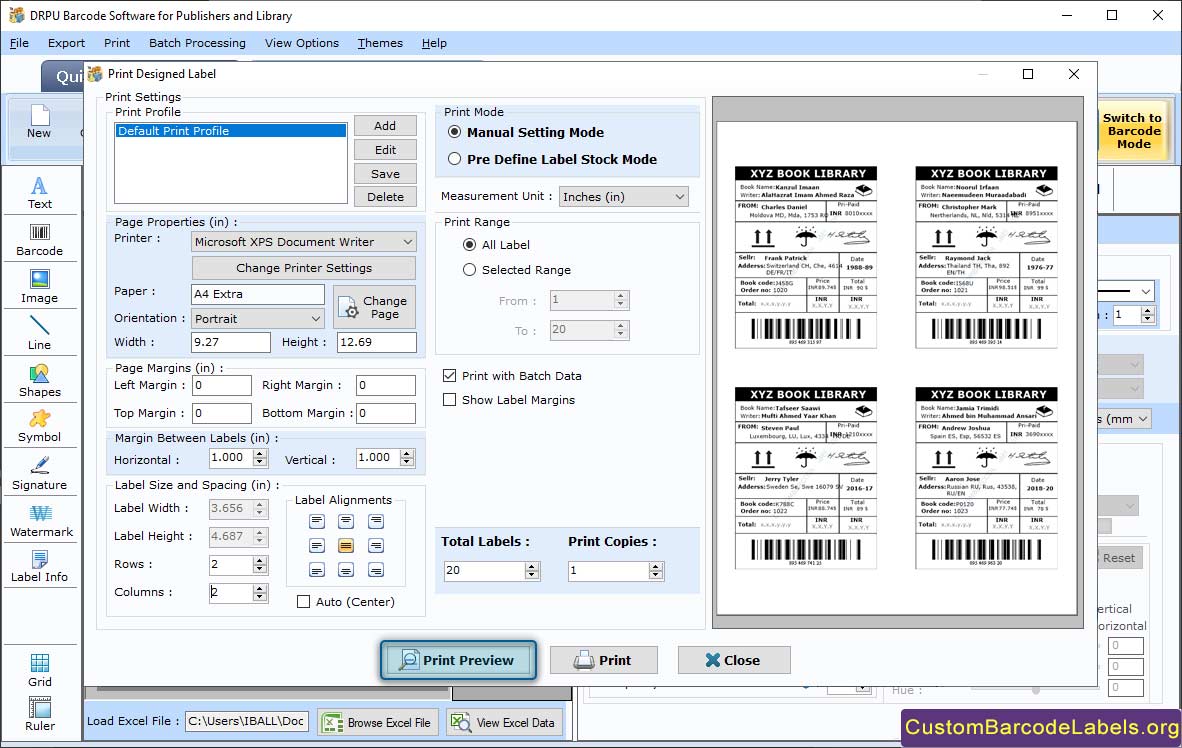Viewport: 1182px width, 748px height.
Task: Toggle the Ruler tool in sidebar
Action: (x=39, y=714)
